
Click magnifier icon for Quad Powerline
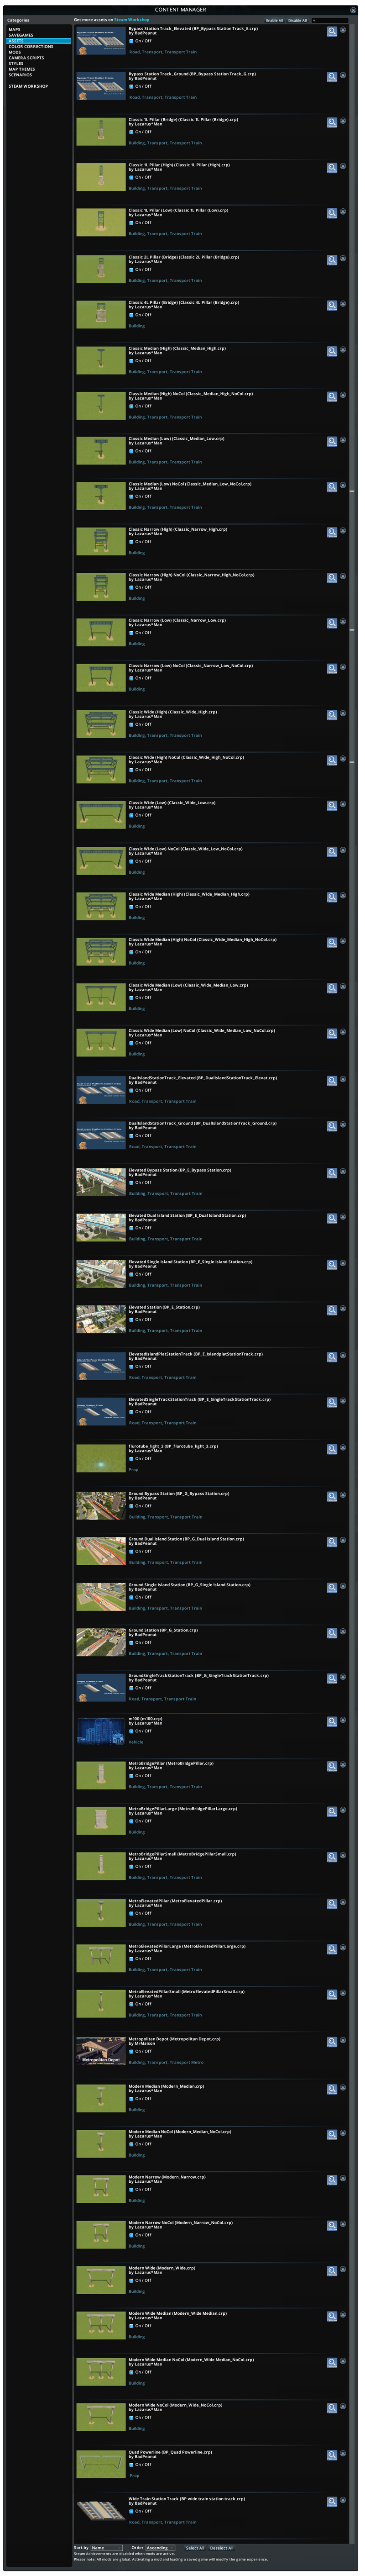(332, 2455)
